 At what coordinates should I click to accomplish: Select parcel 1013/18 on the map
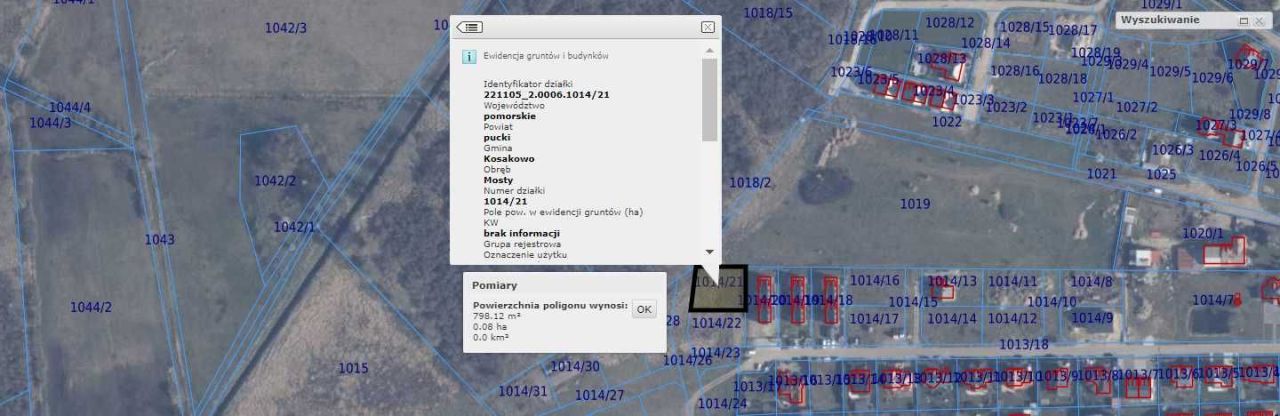tap(1024, 345)
